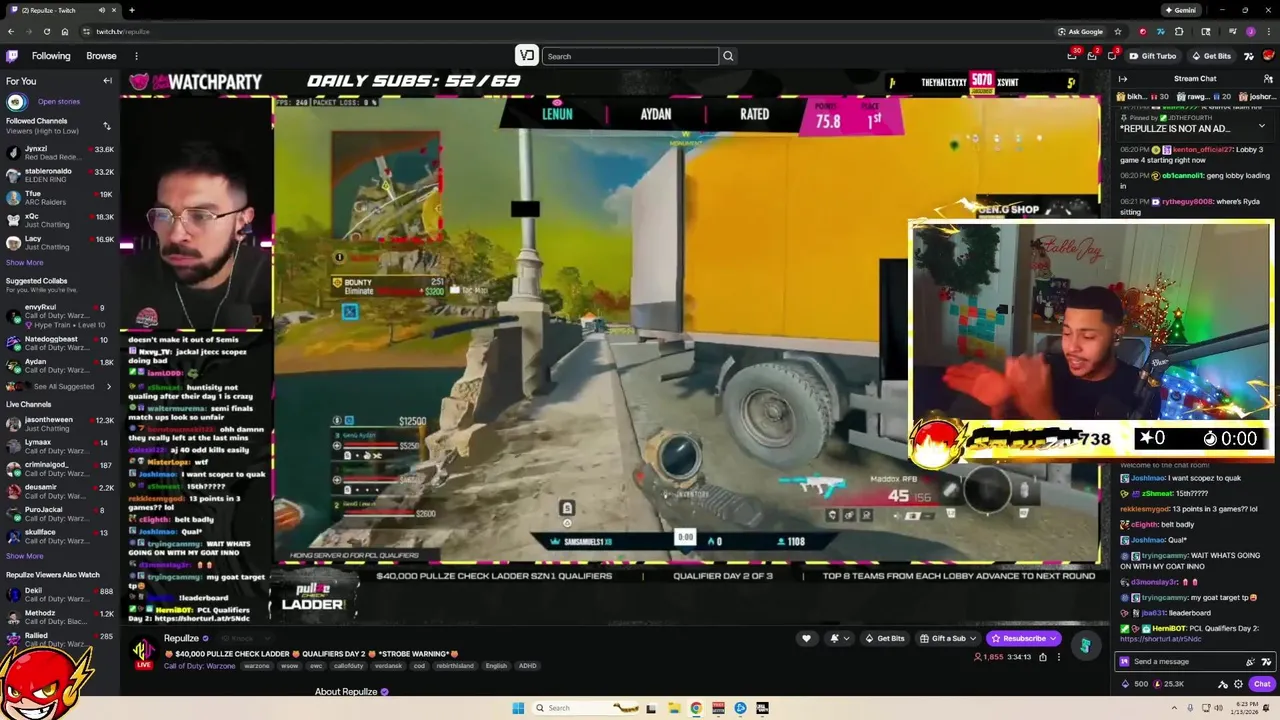
Task: Collapse the Stream Chat panel
Action: click(x=1123, y=79)
